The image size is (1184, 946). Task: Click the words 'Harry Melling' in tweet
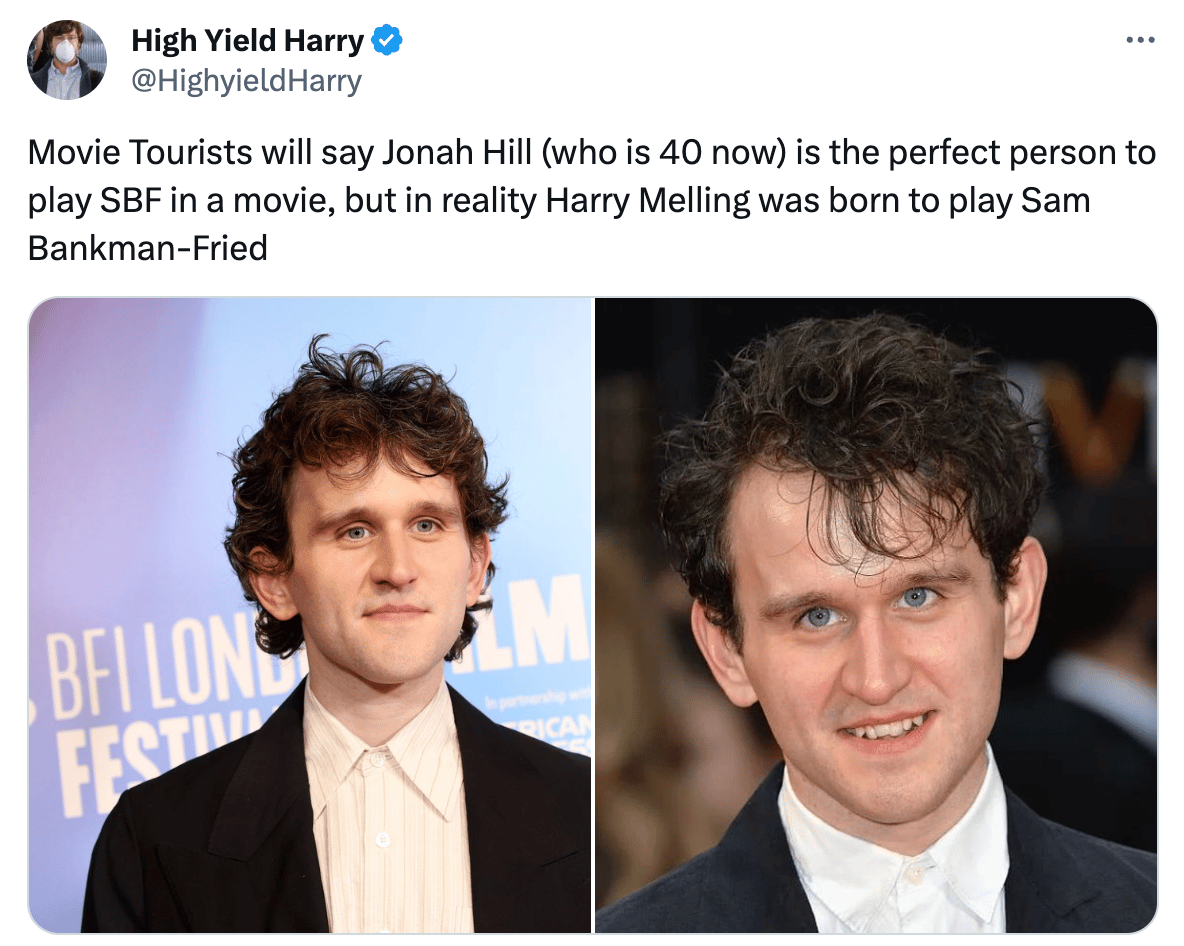point(648,201)
